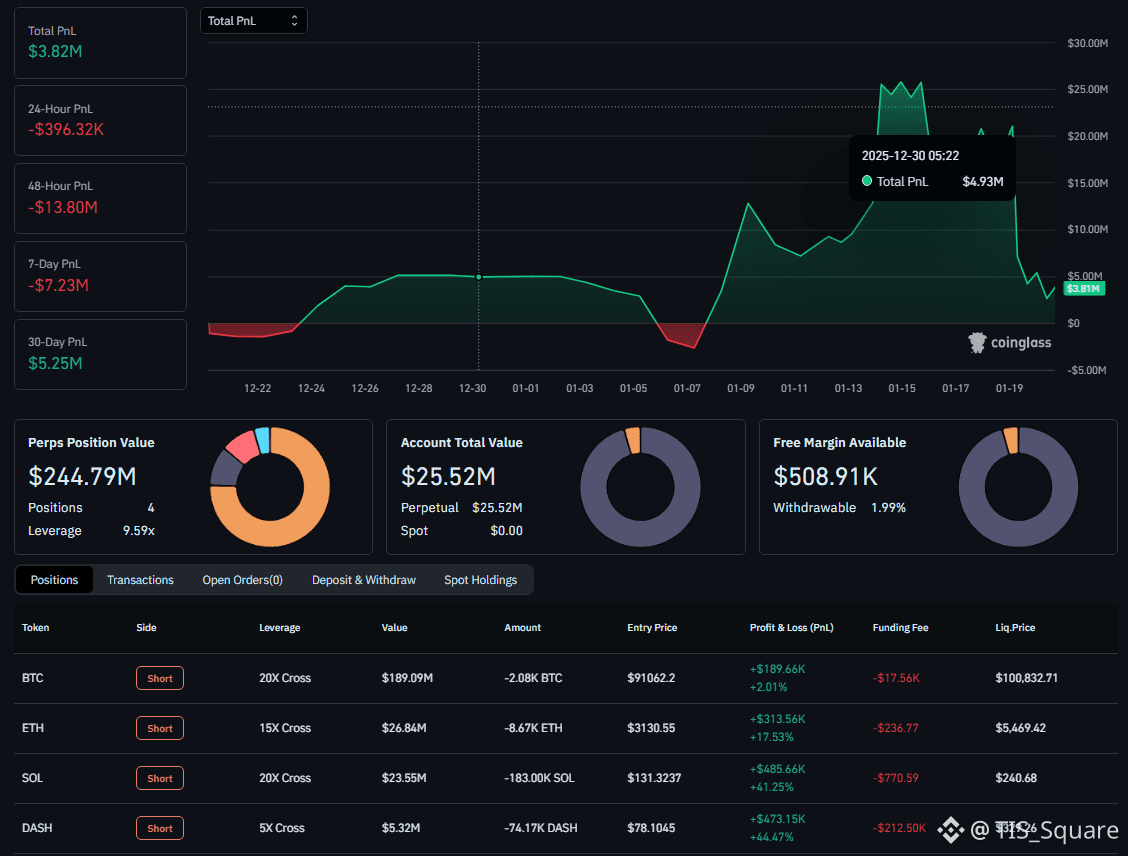This screenshot has height=856, width=1128.
Task: Click the Short badge on SOL row
Action: tap(160, 778)
